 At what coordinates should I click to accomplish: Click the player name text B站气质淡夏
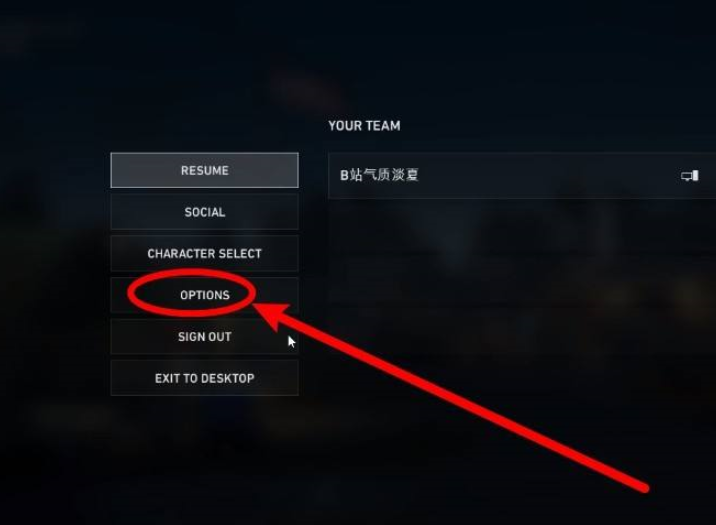point(379,175)
